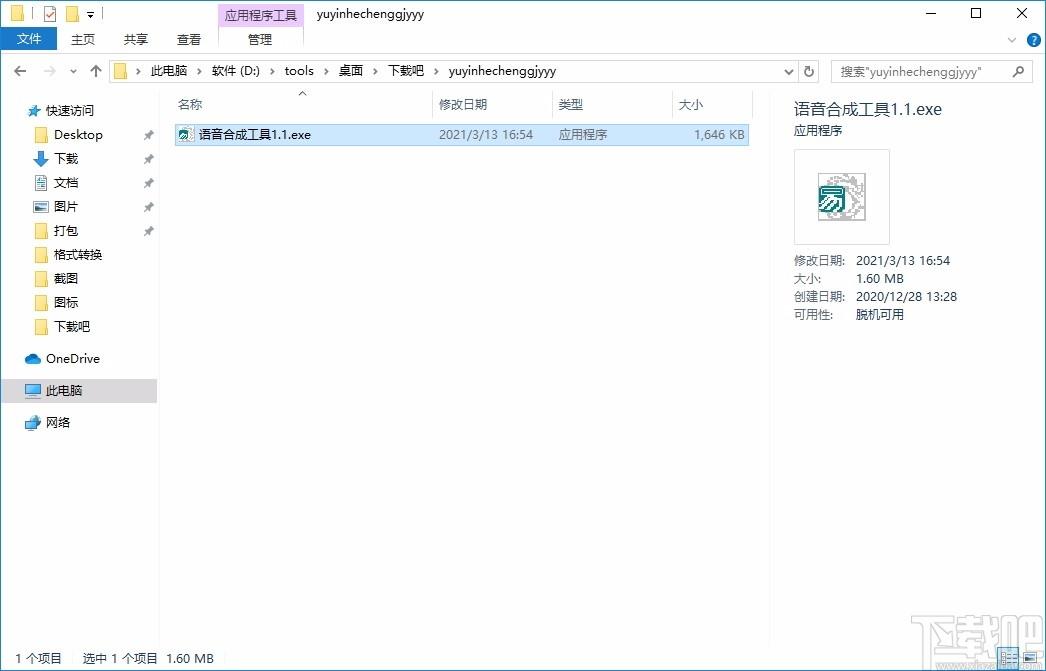Open 快速访问 in navigation pane
Screen dimensions: 1046x671
(x=69, y=111)
